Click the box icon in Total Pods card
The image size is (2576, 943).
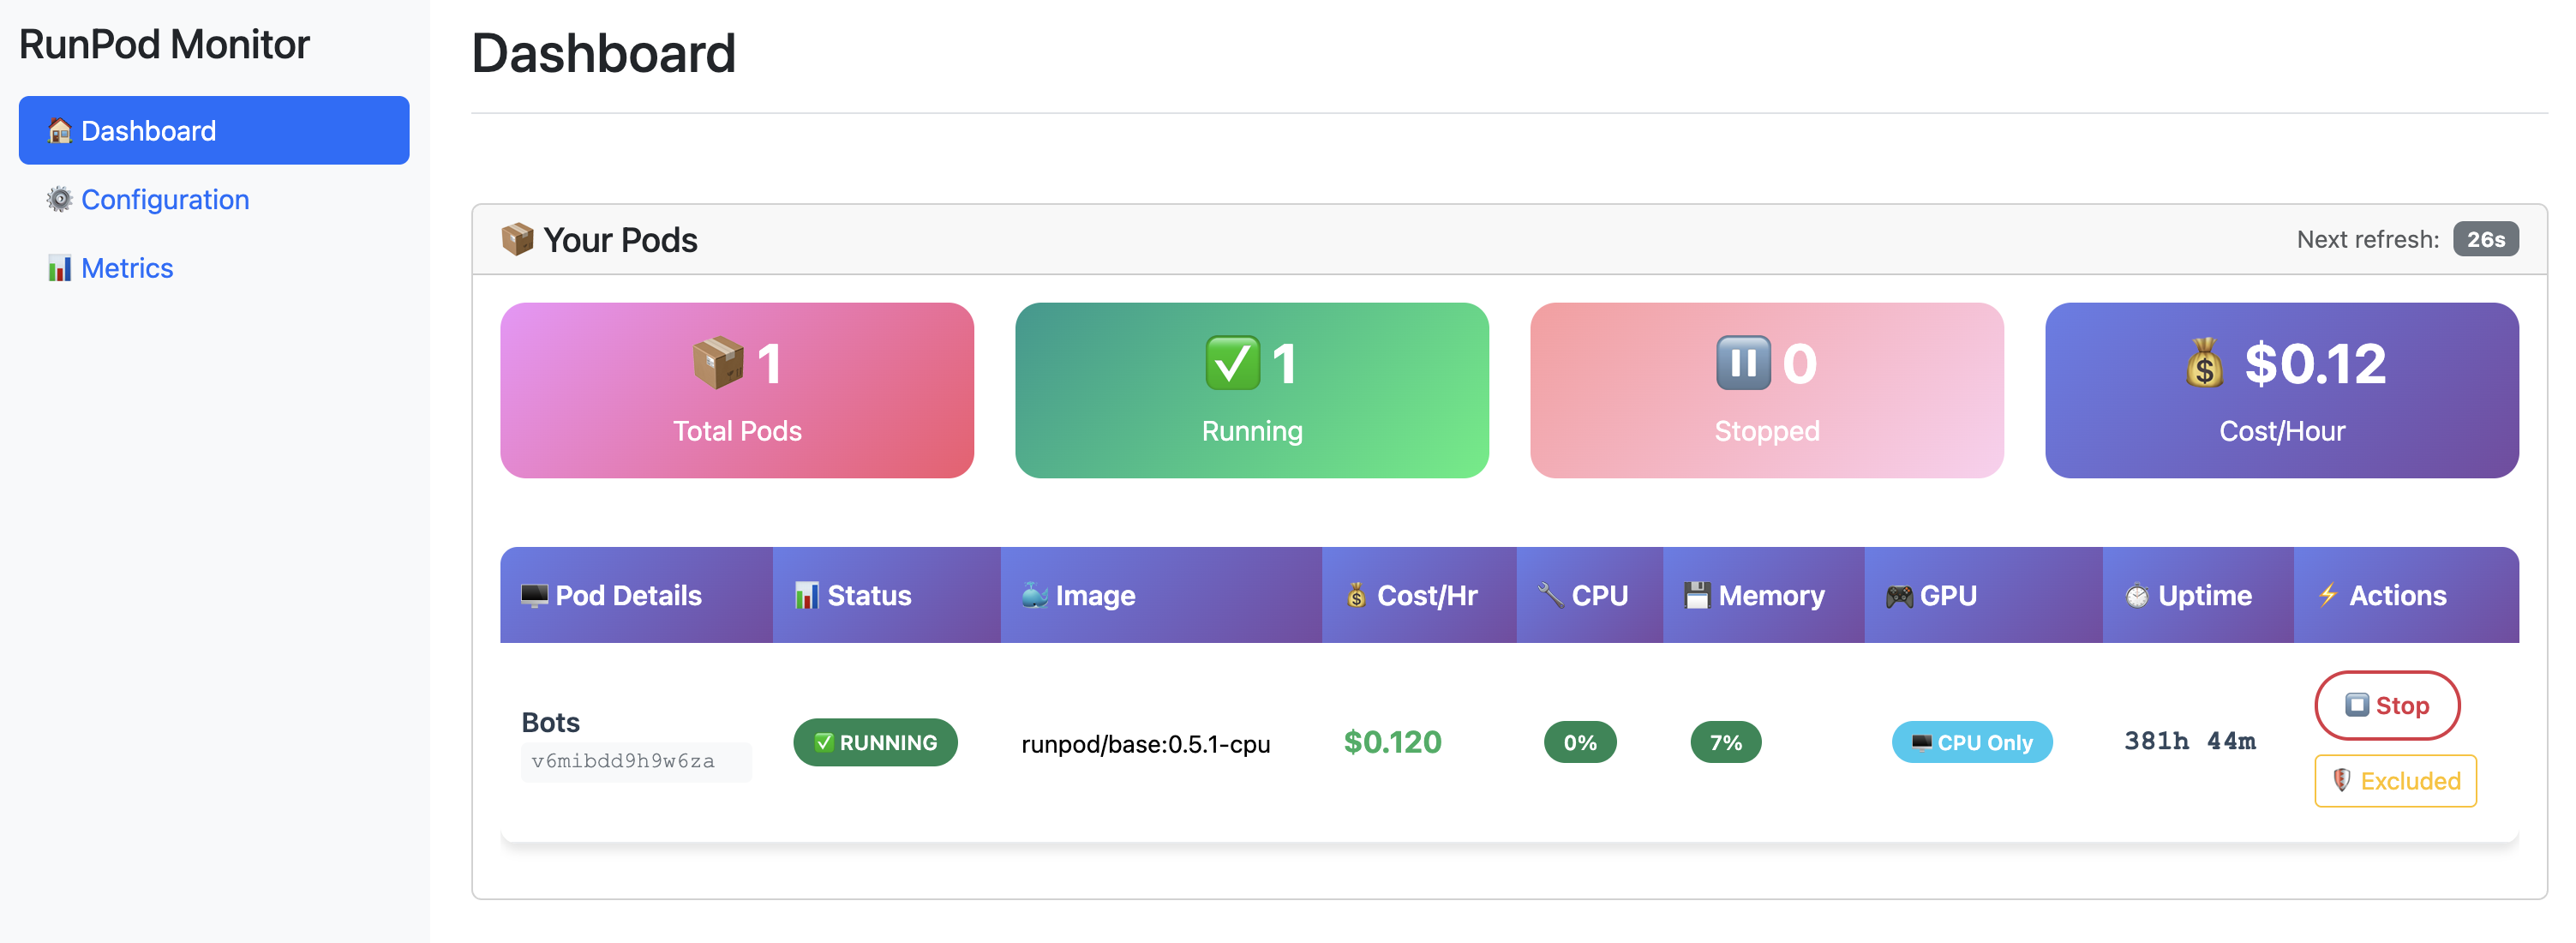[x=718, y=363]
